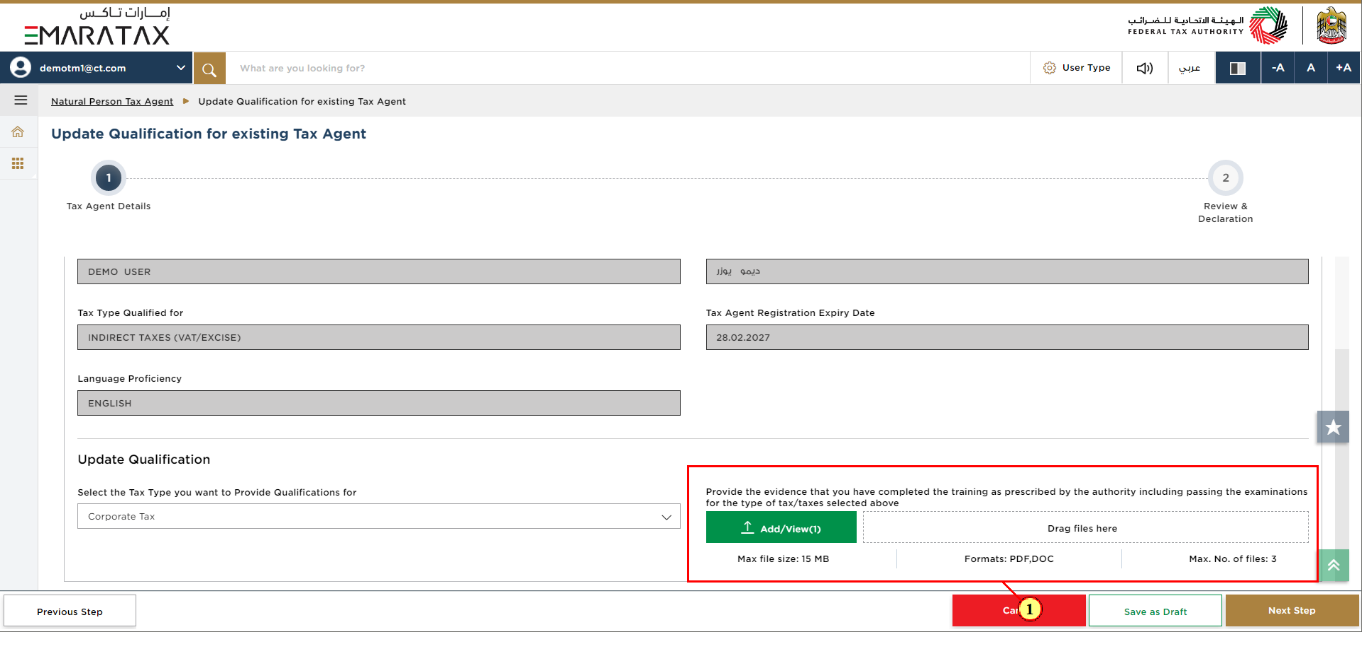Click the Update Qualification section heading
This screenshot has height=648, width=1362.
[144, 460]
